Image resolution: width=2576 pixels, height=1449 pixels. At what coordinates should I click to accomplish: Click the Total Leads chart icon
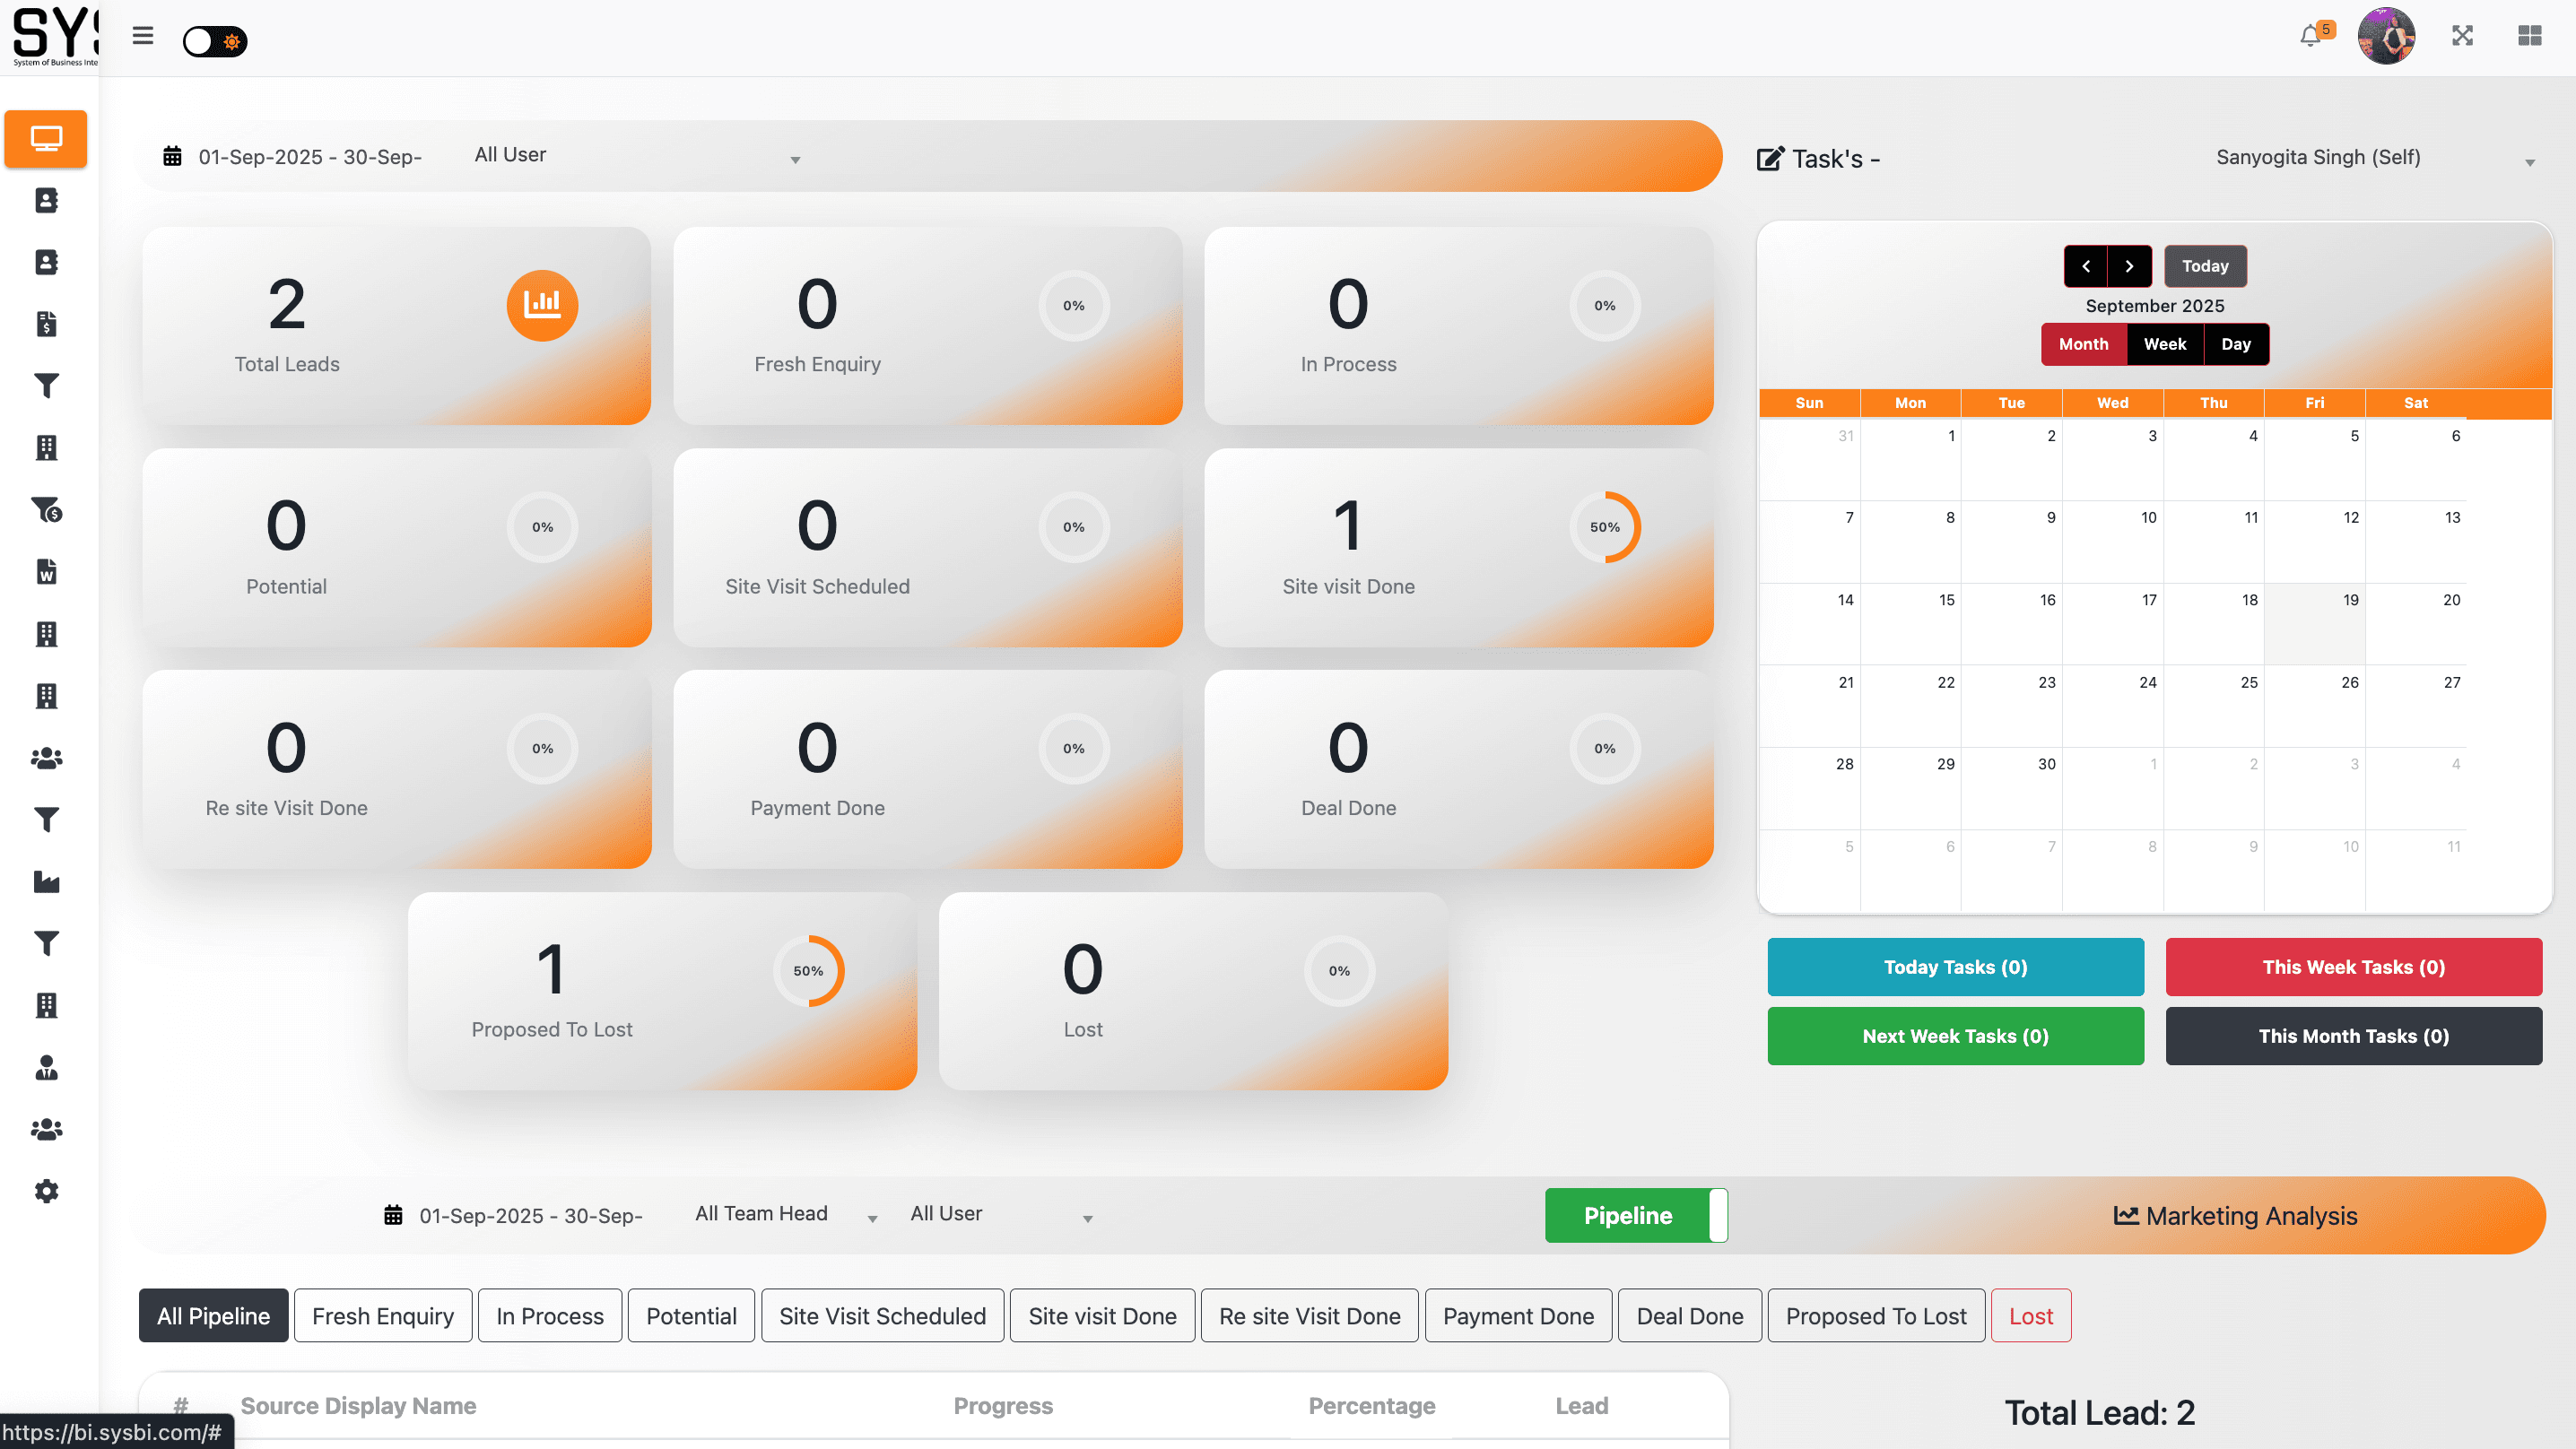[x=542, y=305]
